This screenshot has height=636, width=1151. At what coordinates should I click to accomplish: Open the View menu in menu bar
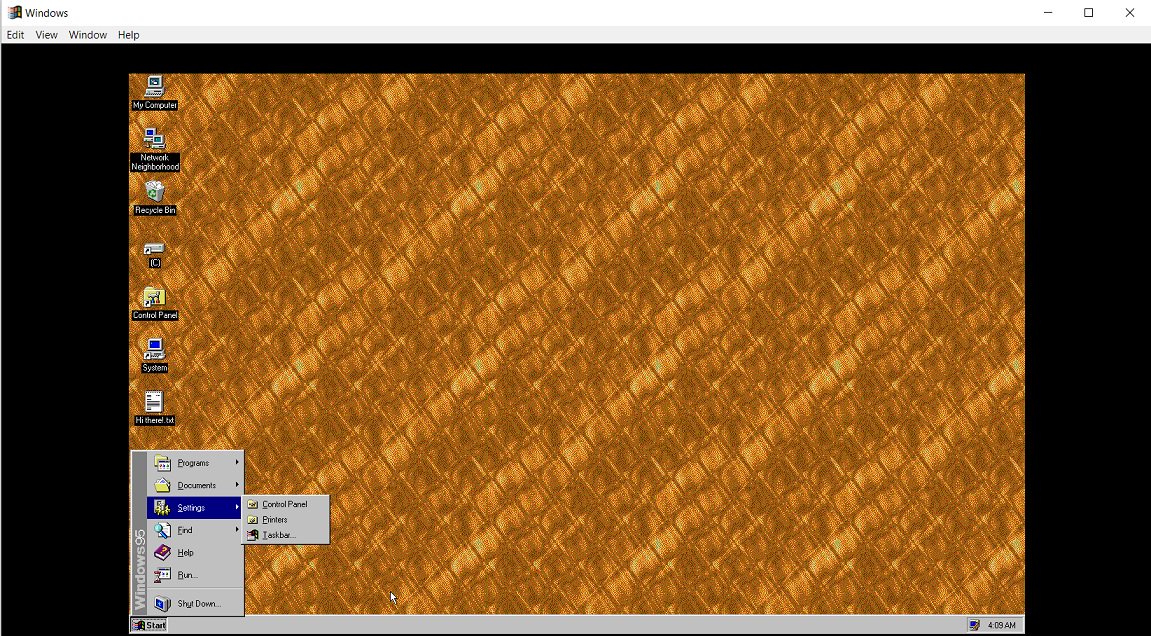click(46, 35)
